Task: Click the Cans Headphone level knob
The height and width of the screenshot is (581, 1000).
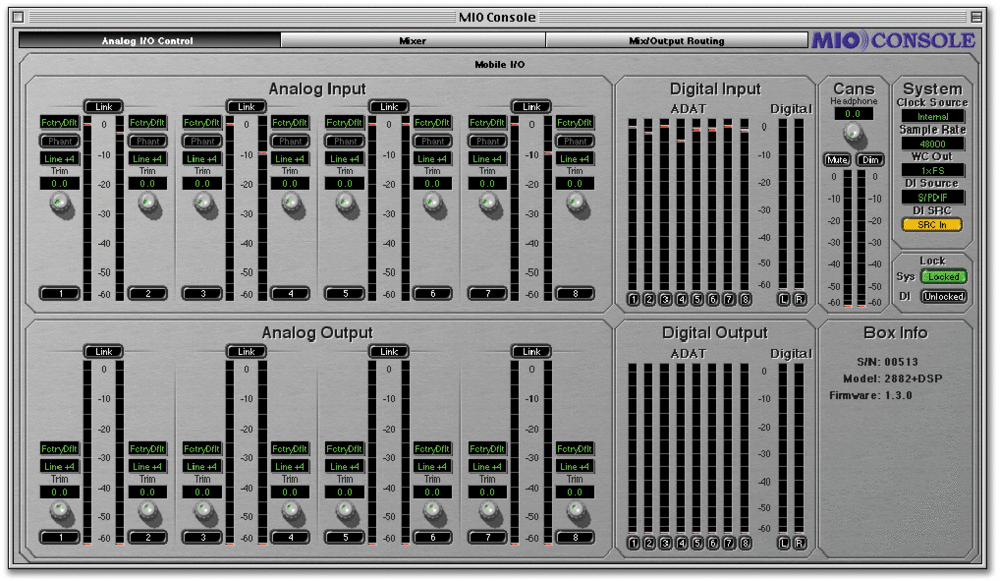Action: pos(853,133)
